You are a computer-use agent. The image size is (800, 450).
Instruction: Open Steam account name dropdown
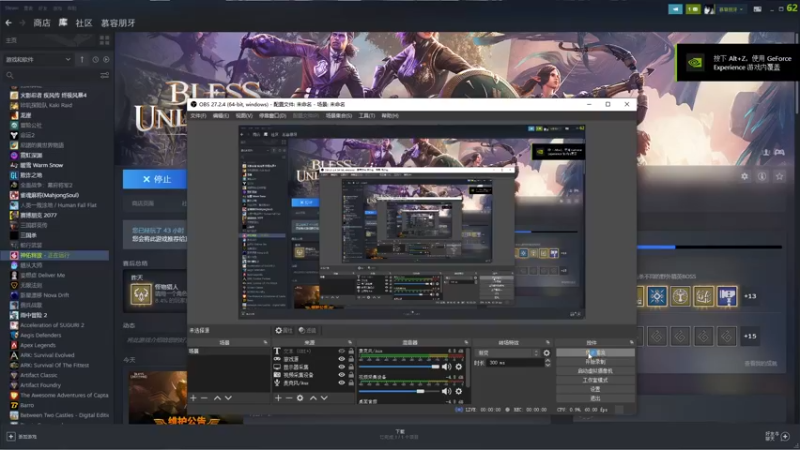(731, 9)
